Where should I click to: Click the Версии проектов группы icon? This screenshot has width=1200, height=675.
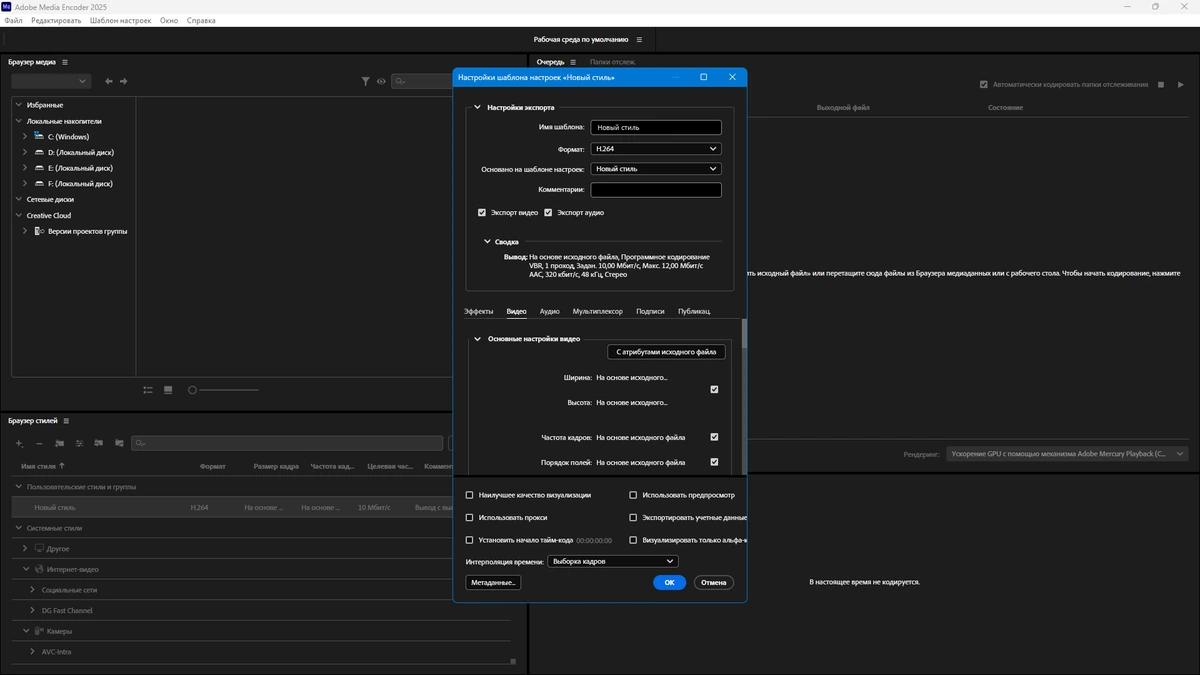(x=39, y=231)
